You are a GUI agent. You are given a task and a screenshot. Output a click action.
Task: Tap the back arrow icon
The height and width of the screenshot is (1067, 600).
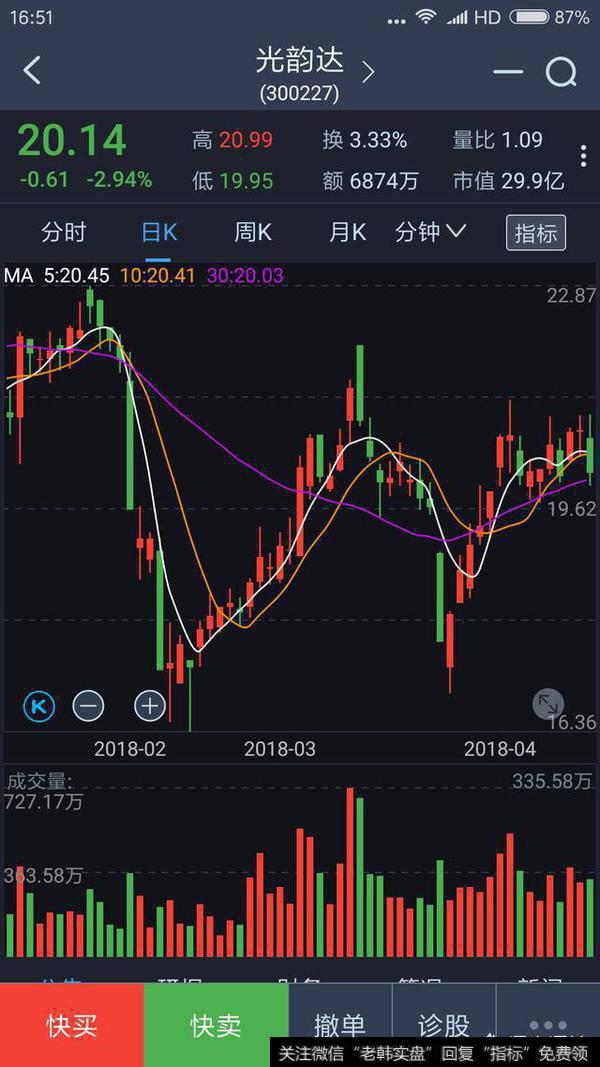[31, 71]
